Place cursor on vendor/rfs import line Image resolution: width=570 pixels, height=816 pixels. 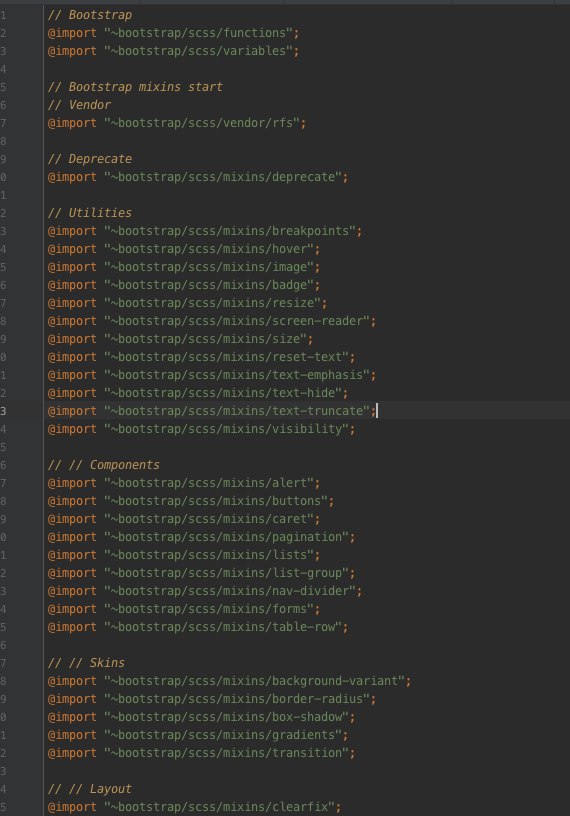point(177,123)
